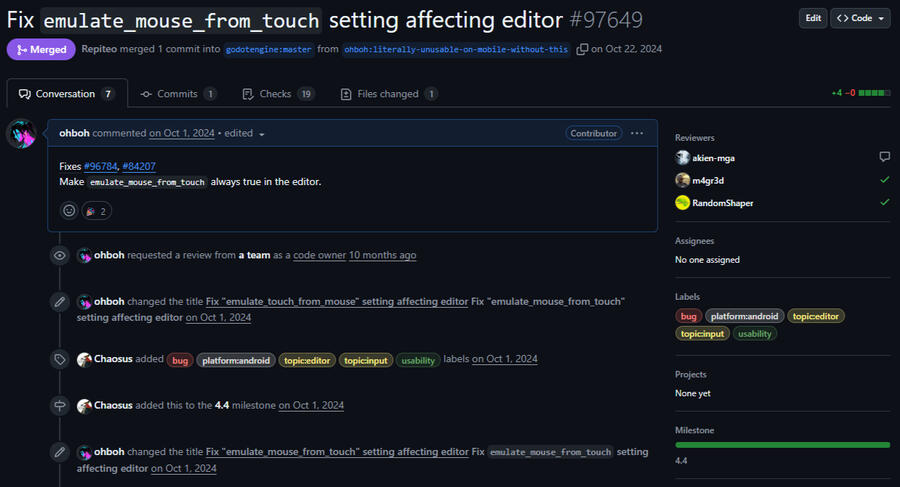Click akien-mga reviewer avatar
900x487 pixels.
click(x=683, y=157)
